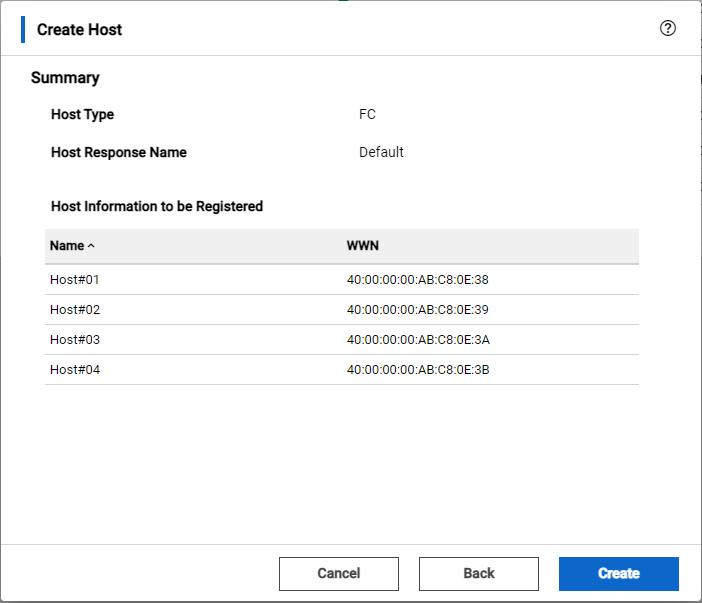Sort the table by the Name column

click(72, 245)
